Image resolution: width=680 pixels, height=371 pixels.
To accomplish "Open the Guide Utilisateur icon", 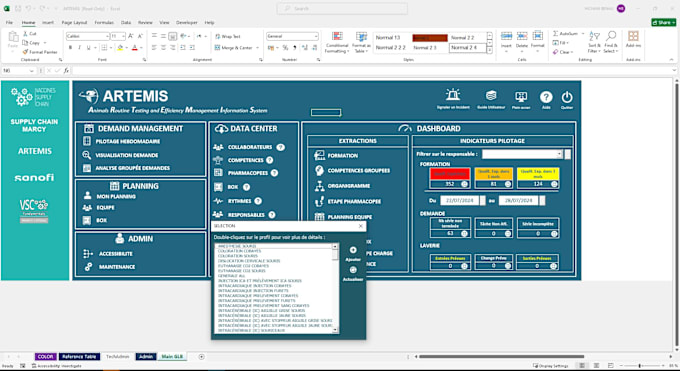I will pyautogui.click(x=491, y=95).
